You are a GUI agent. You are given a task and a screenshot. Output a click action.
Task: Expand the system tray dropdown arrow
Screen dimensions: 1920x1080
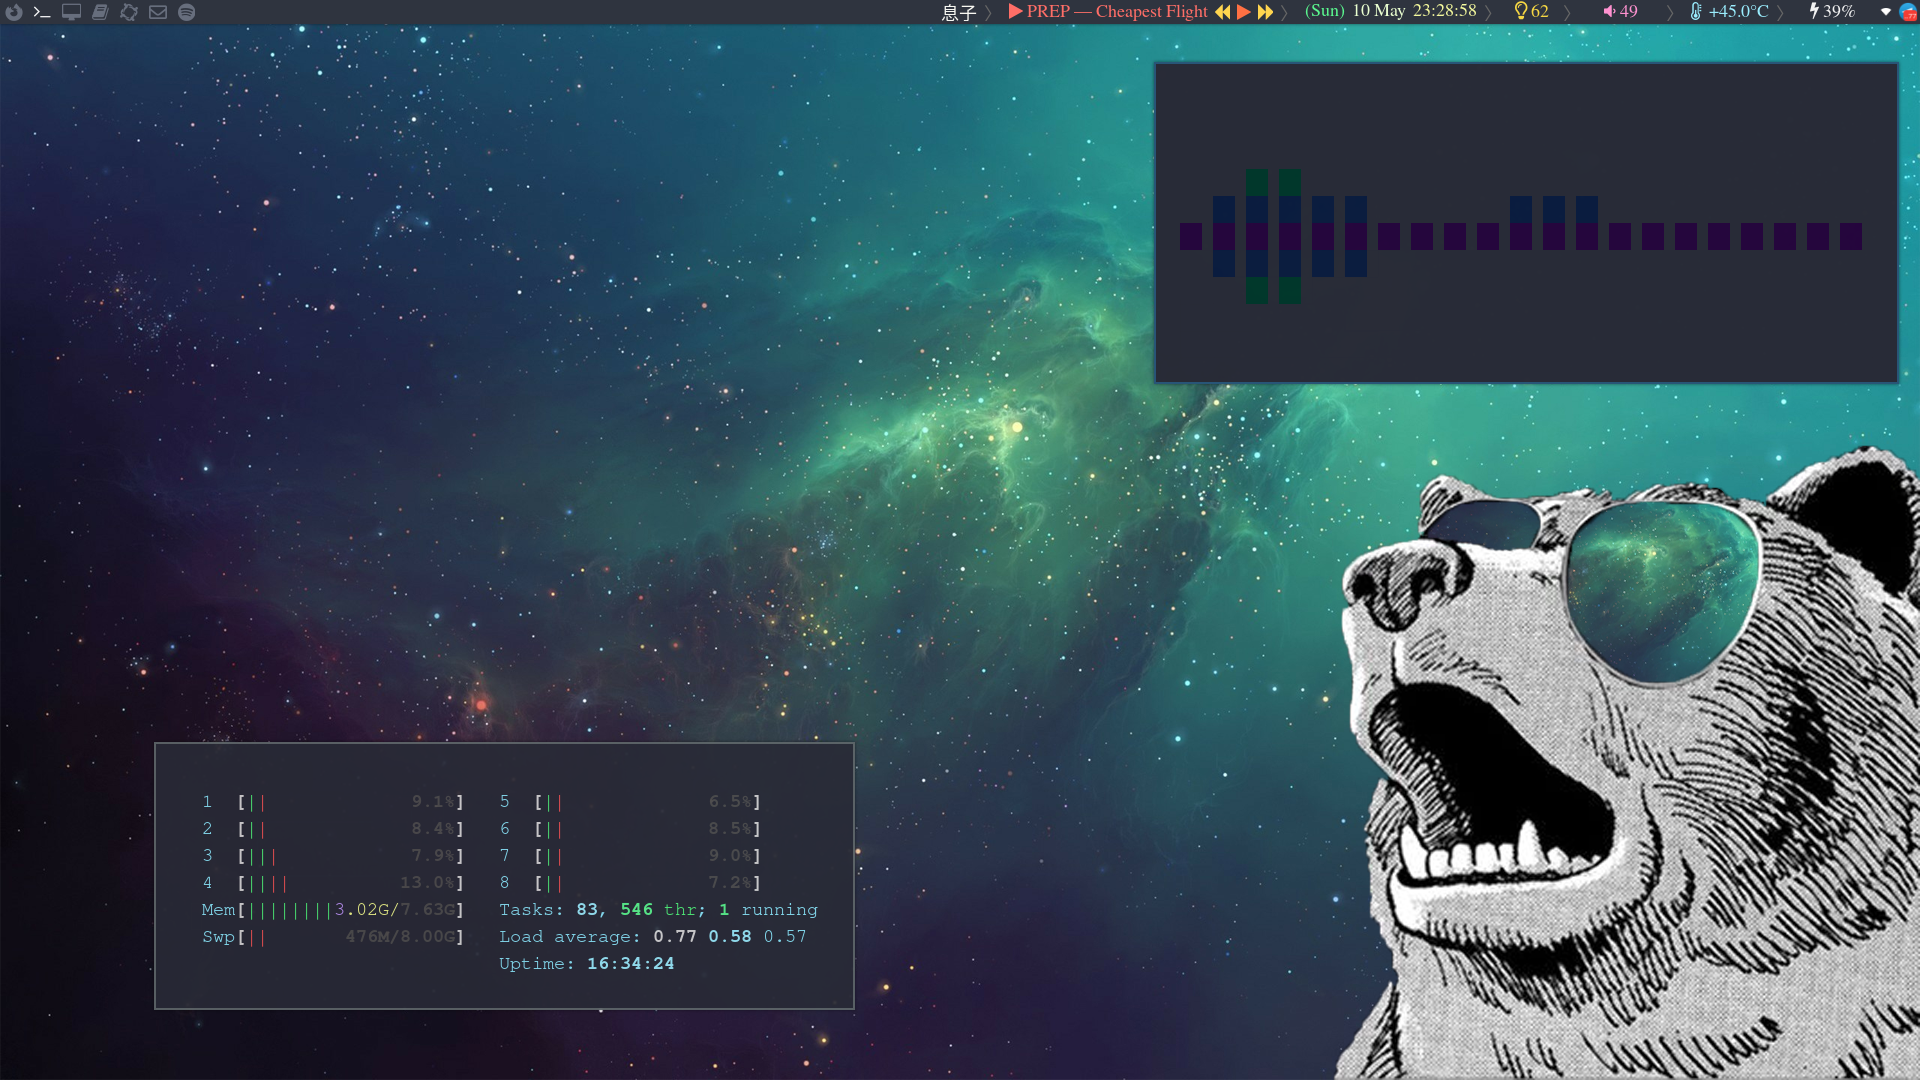1886,12
